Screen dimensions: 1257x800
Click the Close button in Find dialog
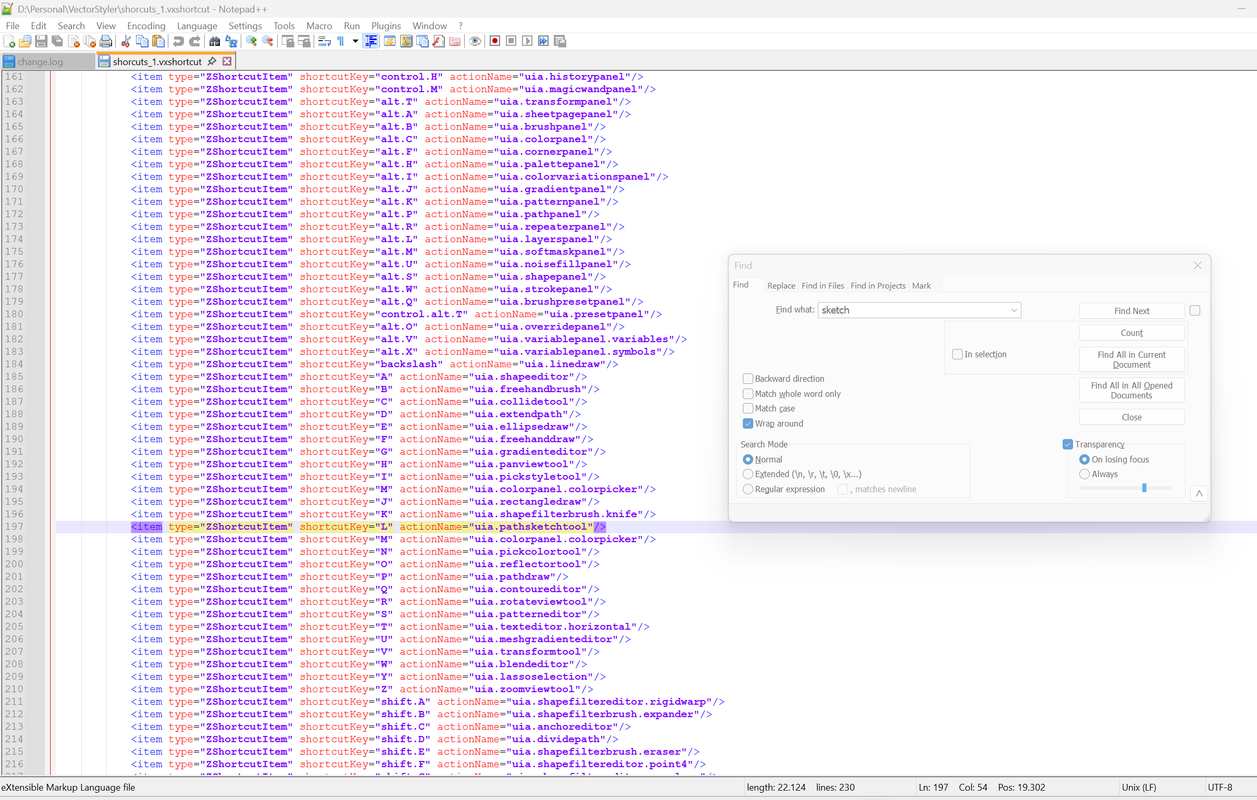point(1132,417)
